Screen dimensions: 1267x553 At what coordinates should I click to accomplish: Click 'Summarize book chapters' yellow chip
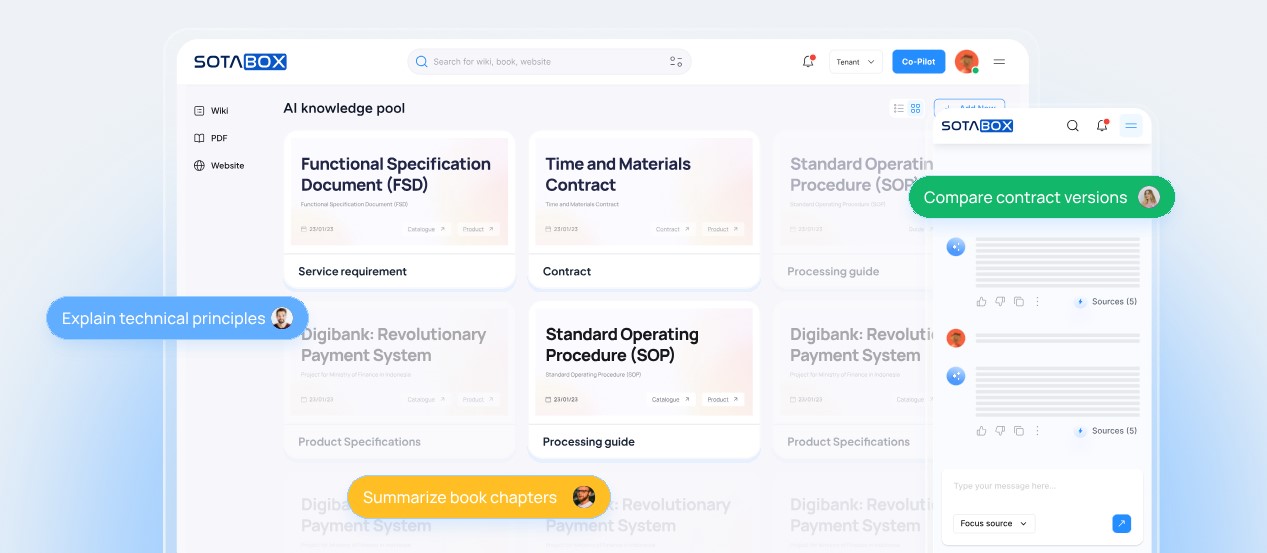point(478,497)
